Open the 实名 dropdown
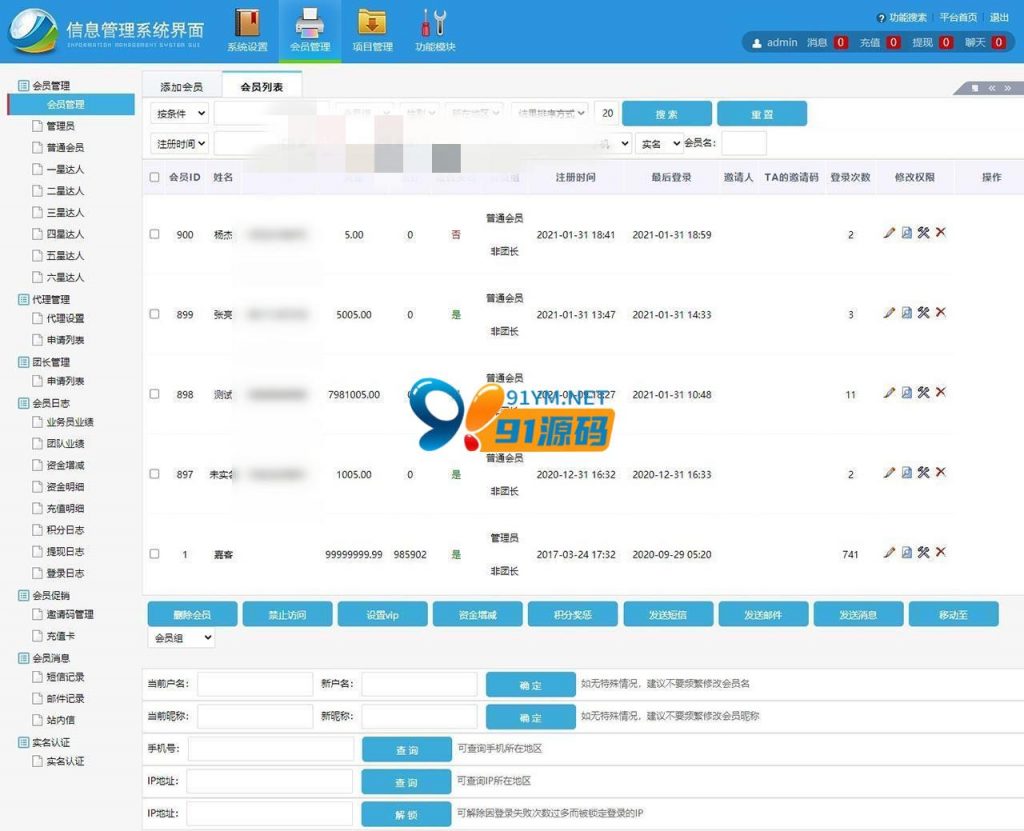Screen dimensions: 1024x831 (659, 143)
